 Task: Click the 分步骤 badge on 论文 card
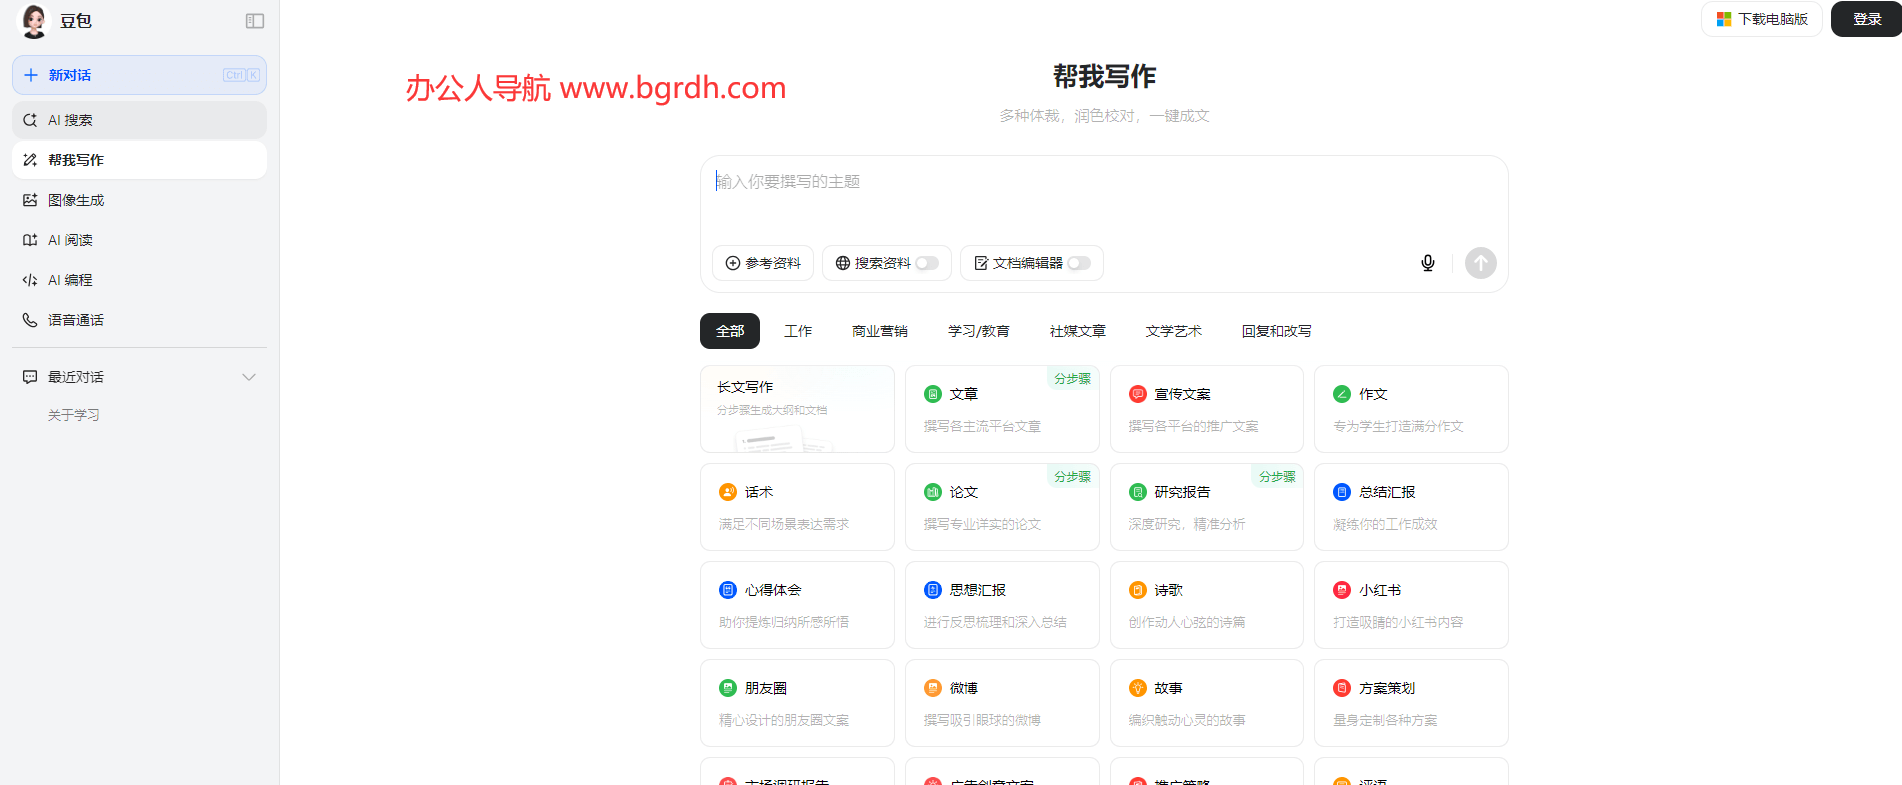(1072, 477)
